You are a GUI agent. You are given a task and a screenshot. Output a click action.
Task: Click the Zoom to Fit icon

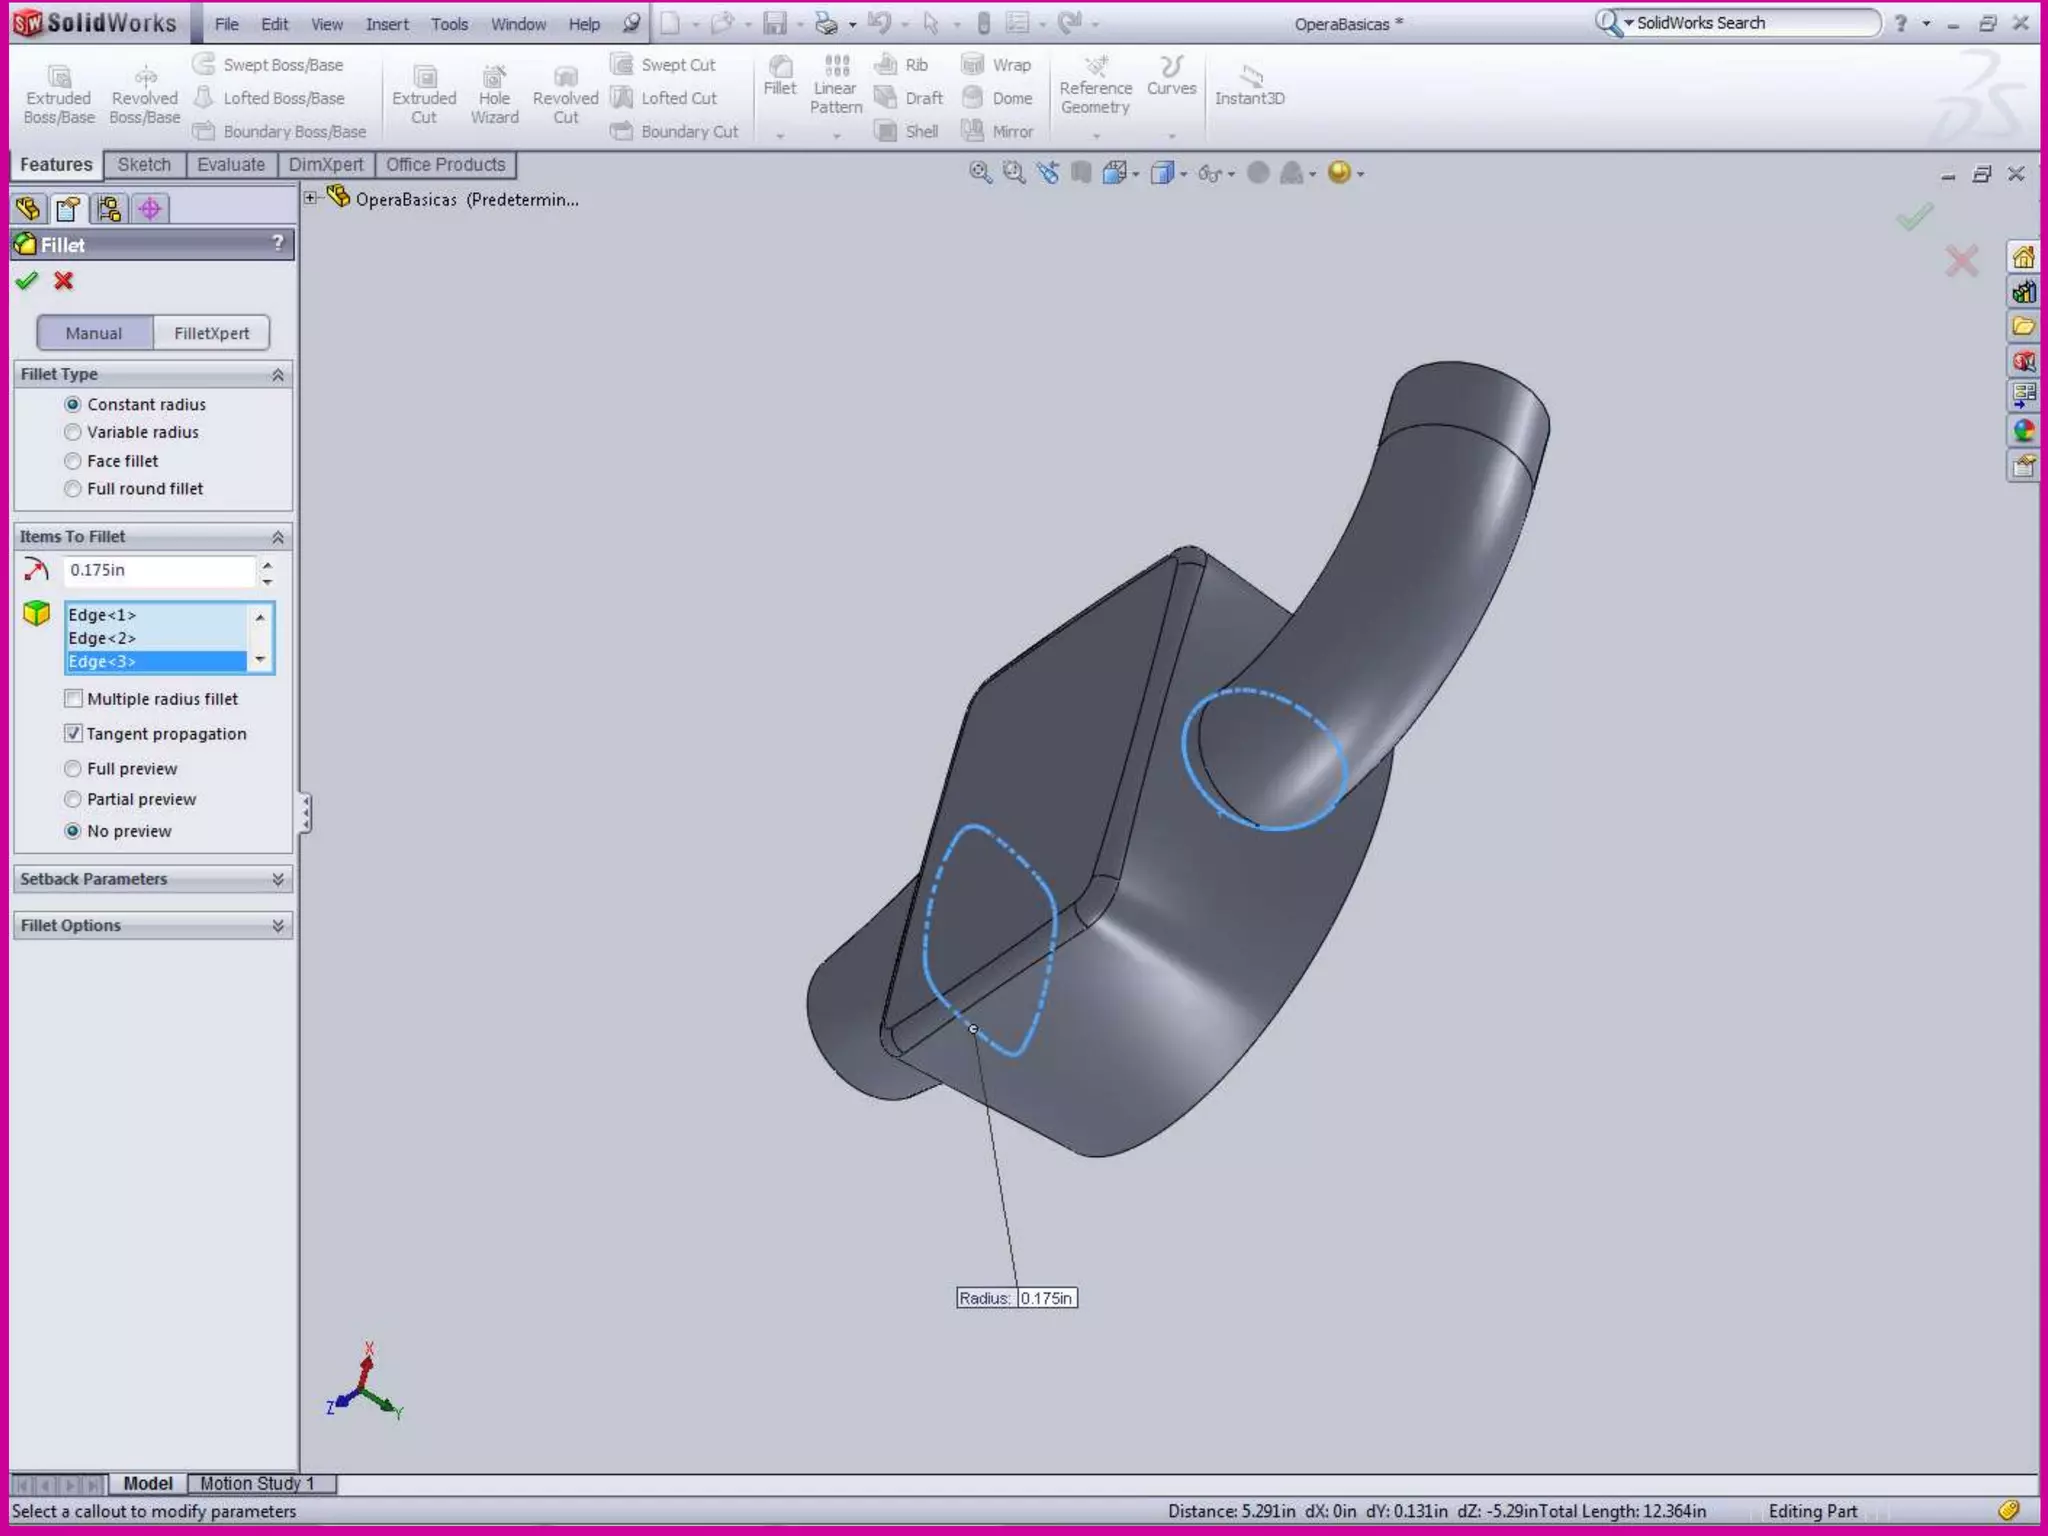(980, 173)
